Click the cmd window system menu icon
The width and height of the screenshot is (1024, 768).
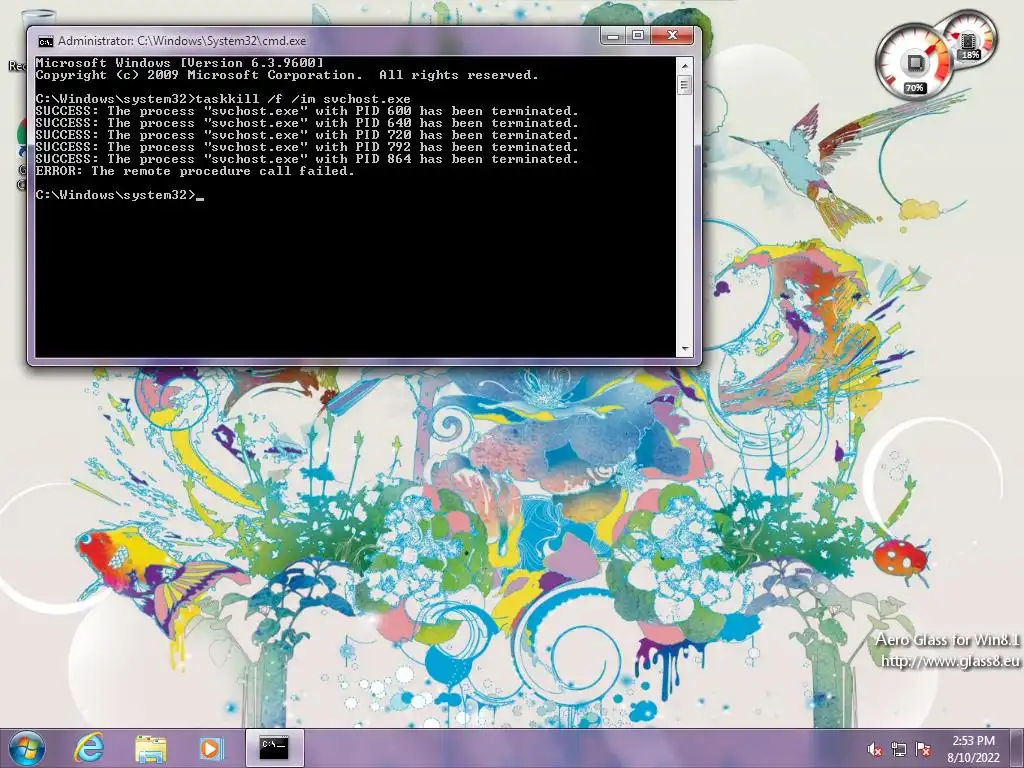[45, 42]
